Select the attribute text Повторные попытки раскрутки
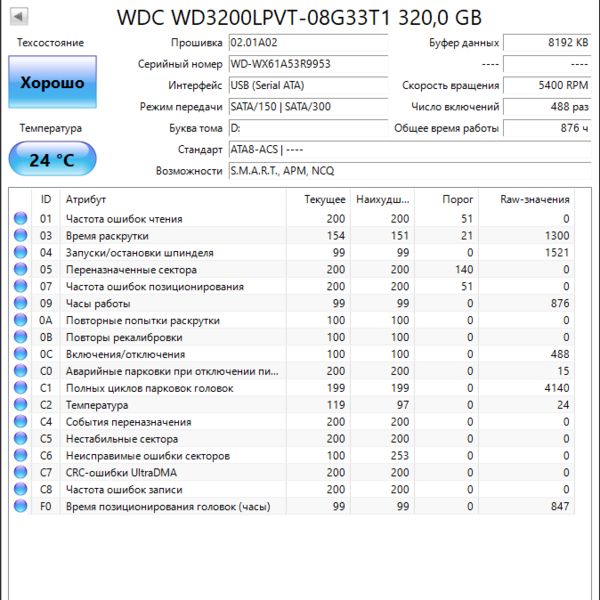 (143, 320)
